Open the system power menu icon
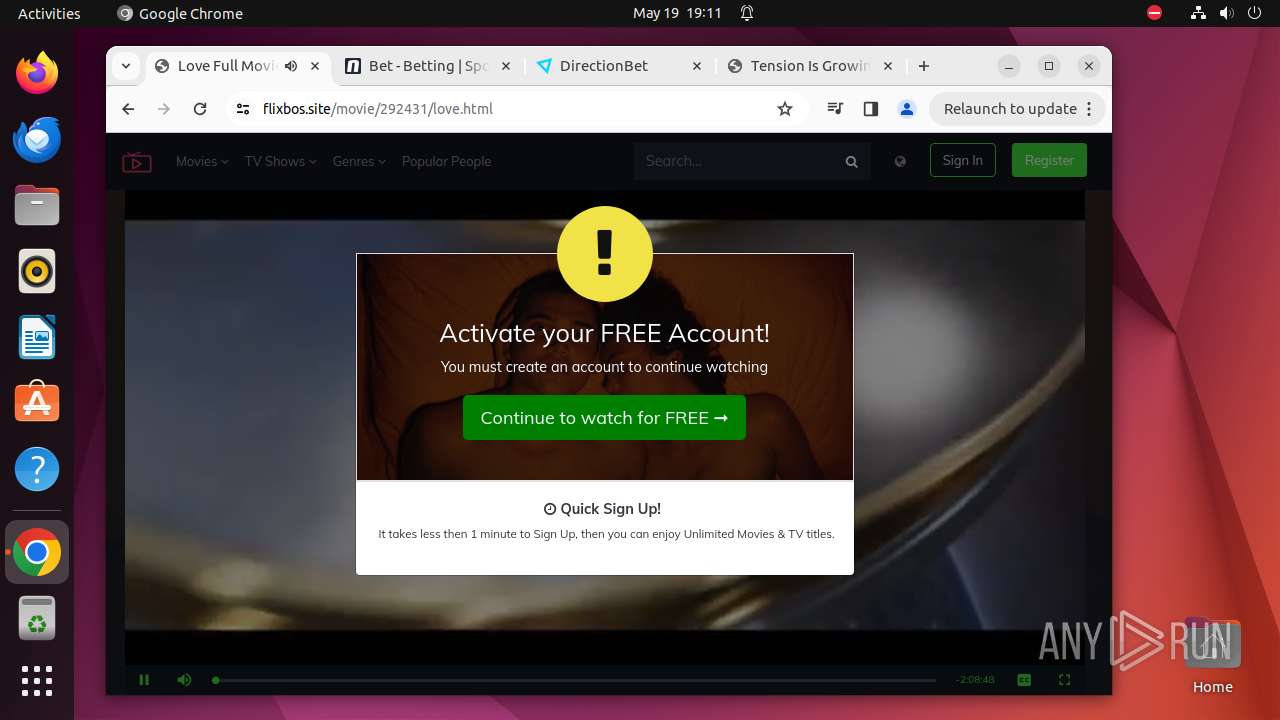 coord(1254,13)
